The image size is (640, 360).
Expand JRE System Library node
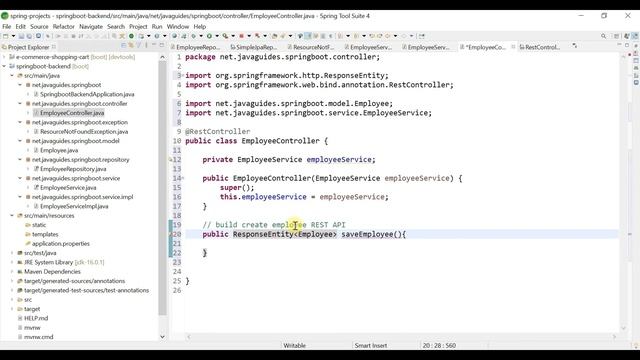12,262
